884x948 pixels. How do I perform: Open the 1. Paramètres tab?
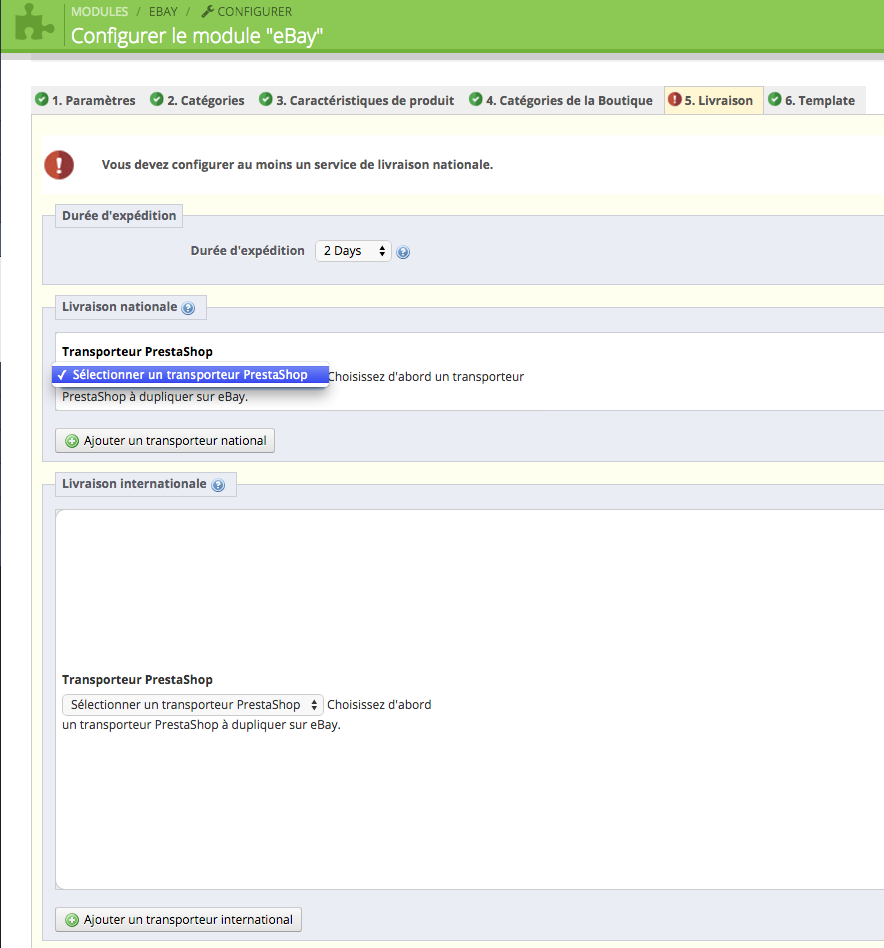coord(86,100)
